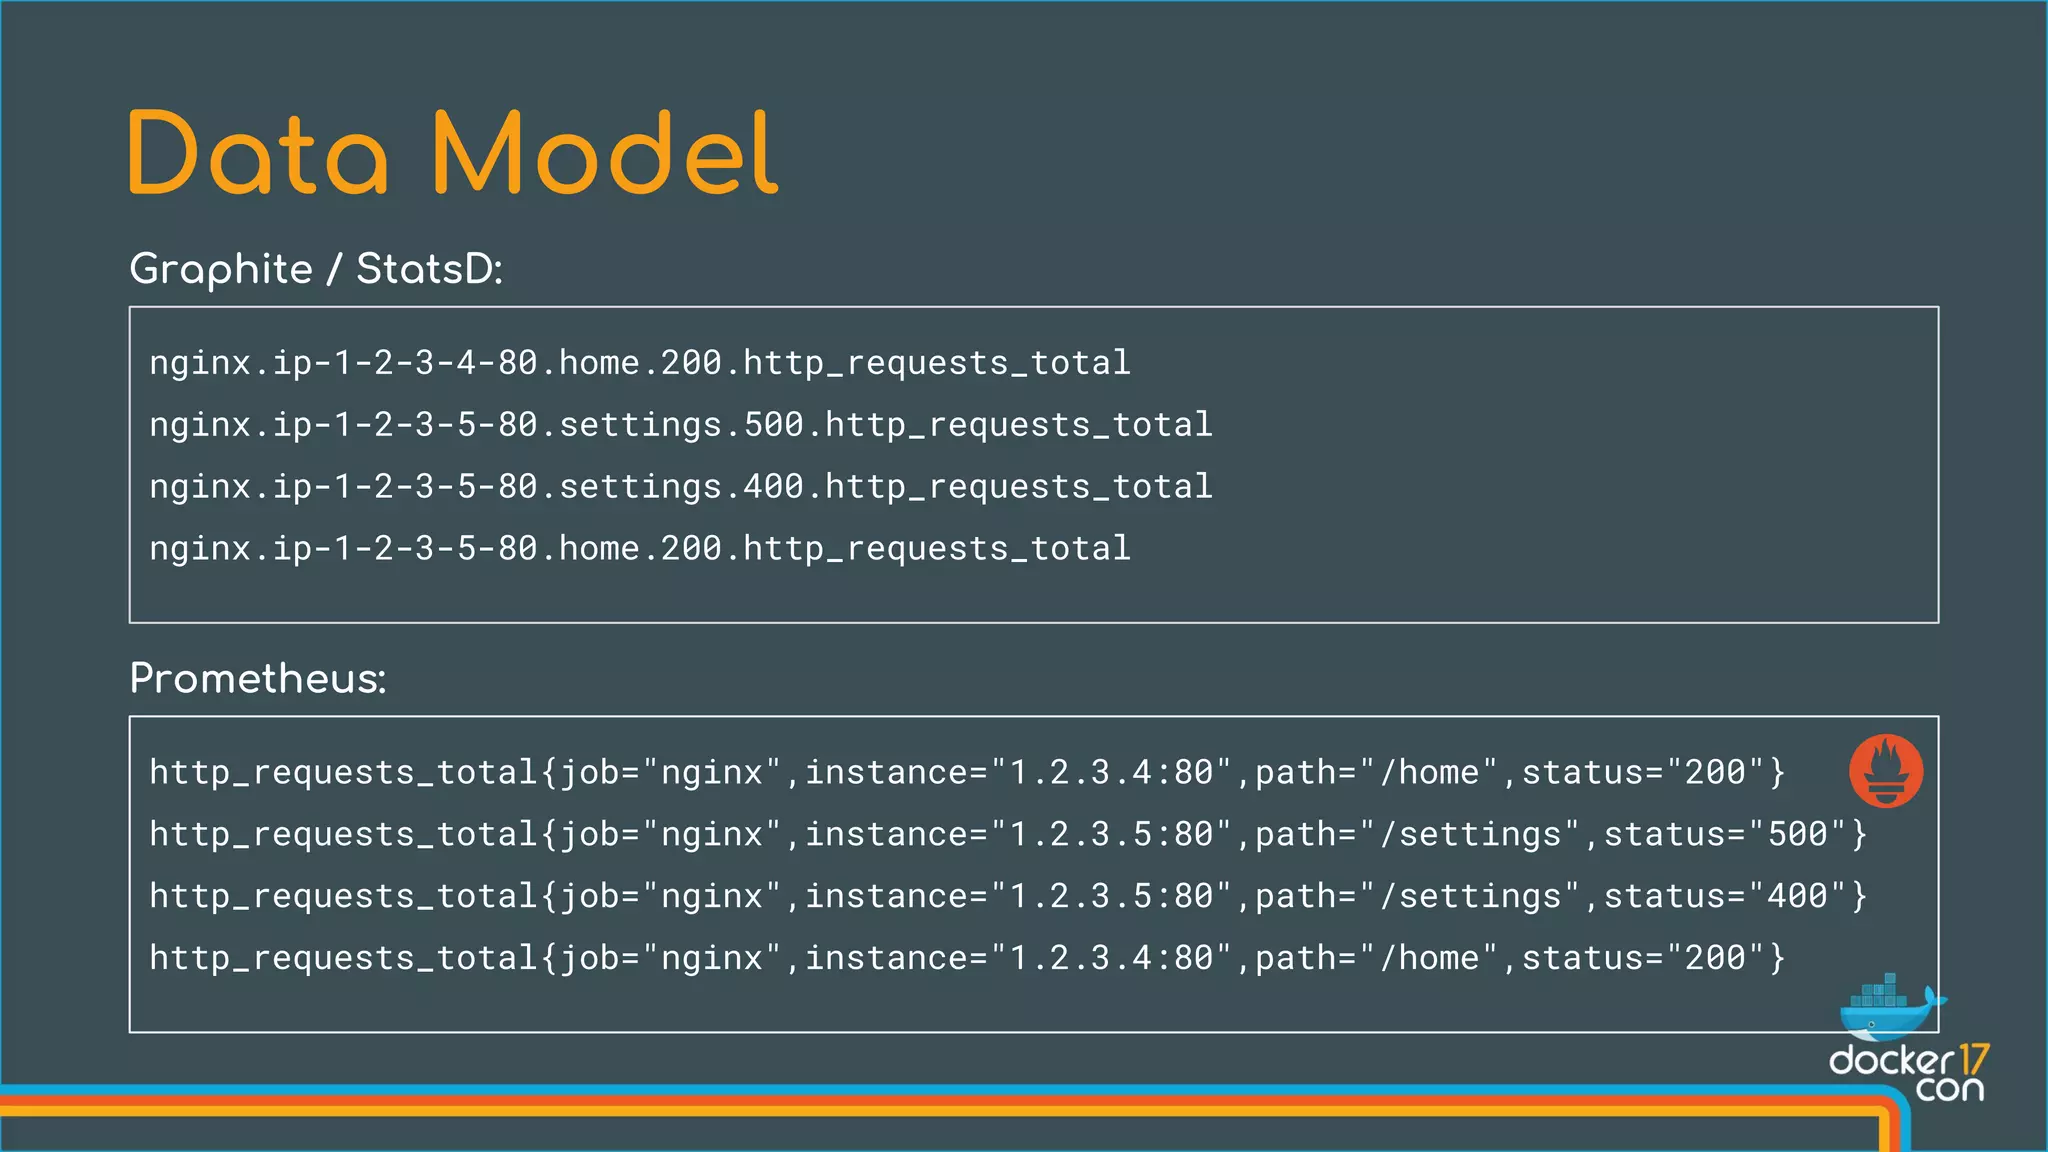Select the 'Prometheus:' heading
2048x1152 pixels.
coord(258,679)
